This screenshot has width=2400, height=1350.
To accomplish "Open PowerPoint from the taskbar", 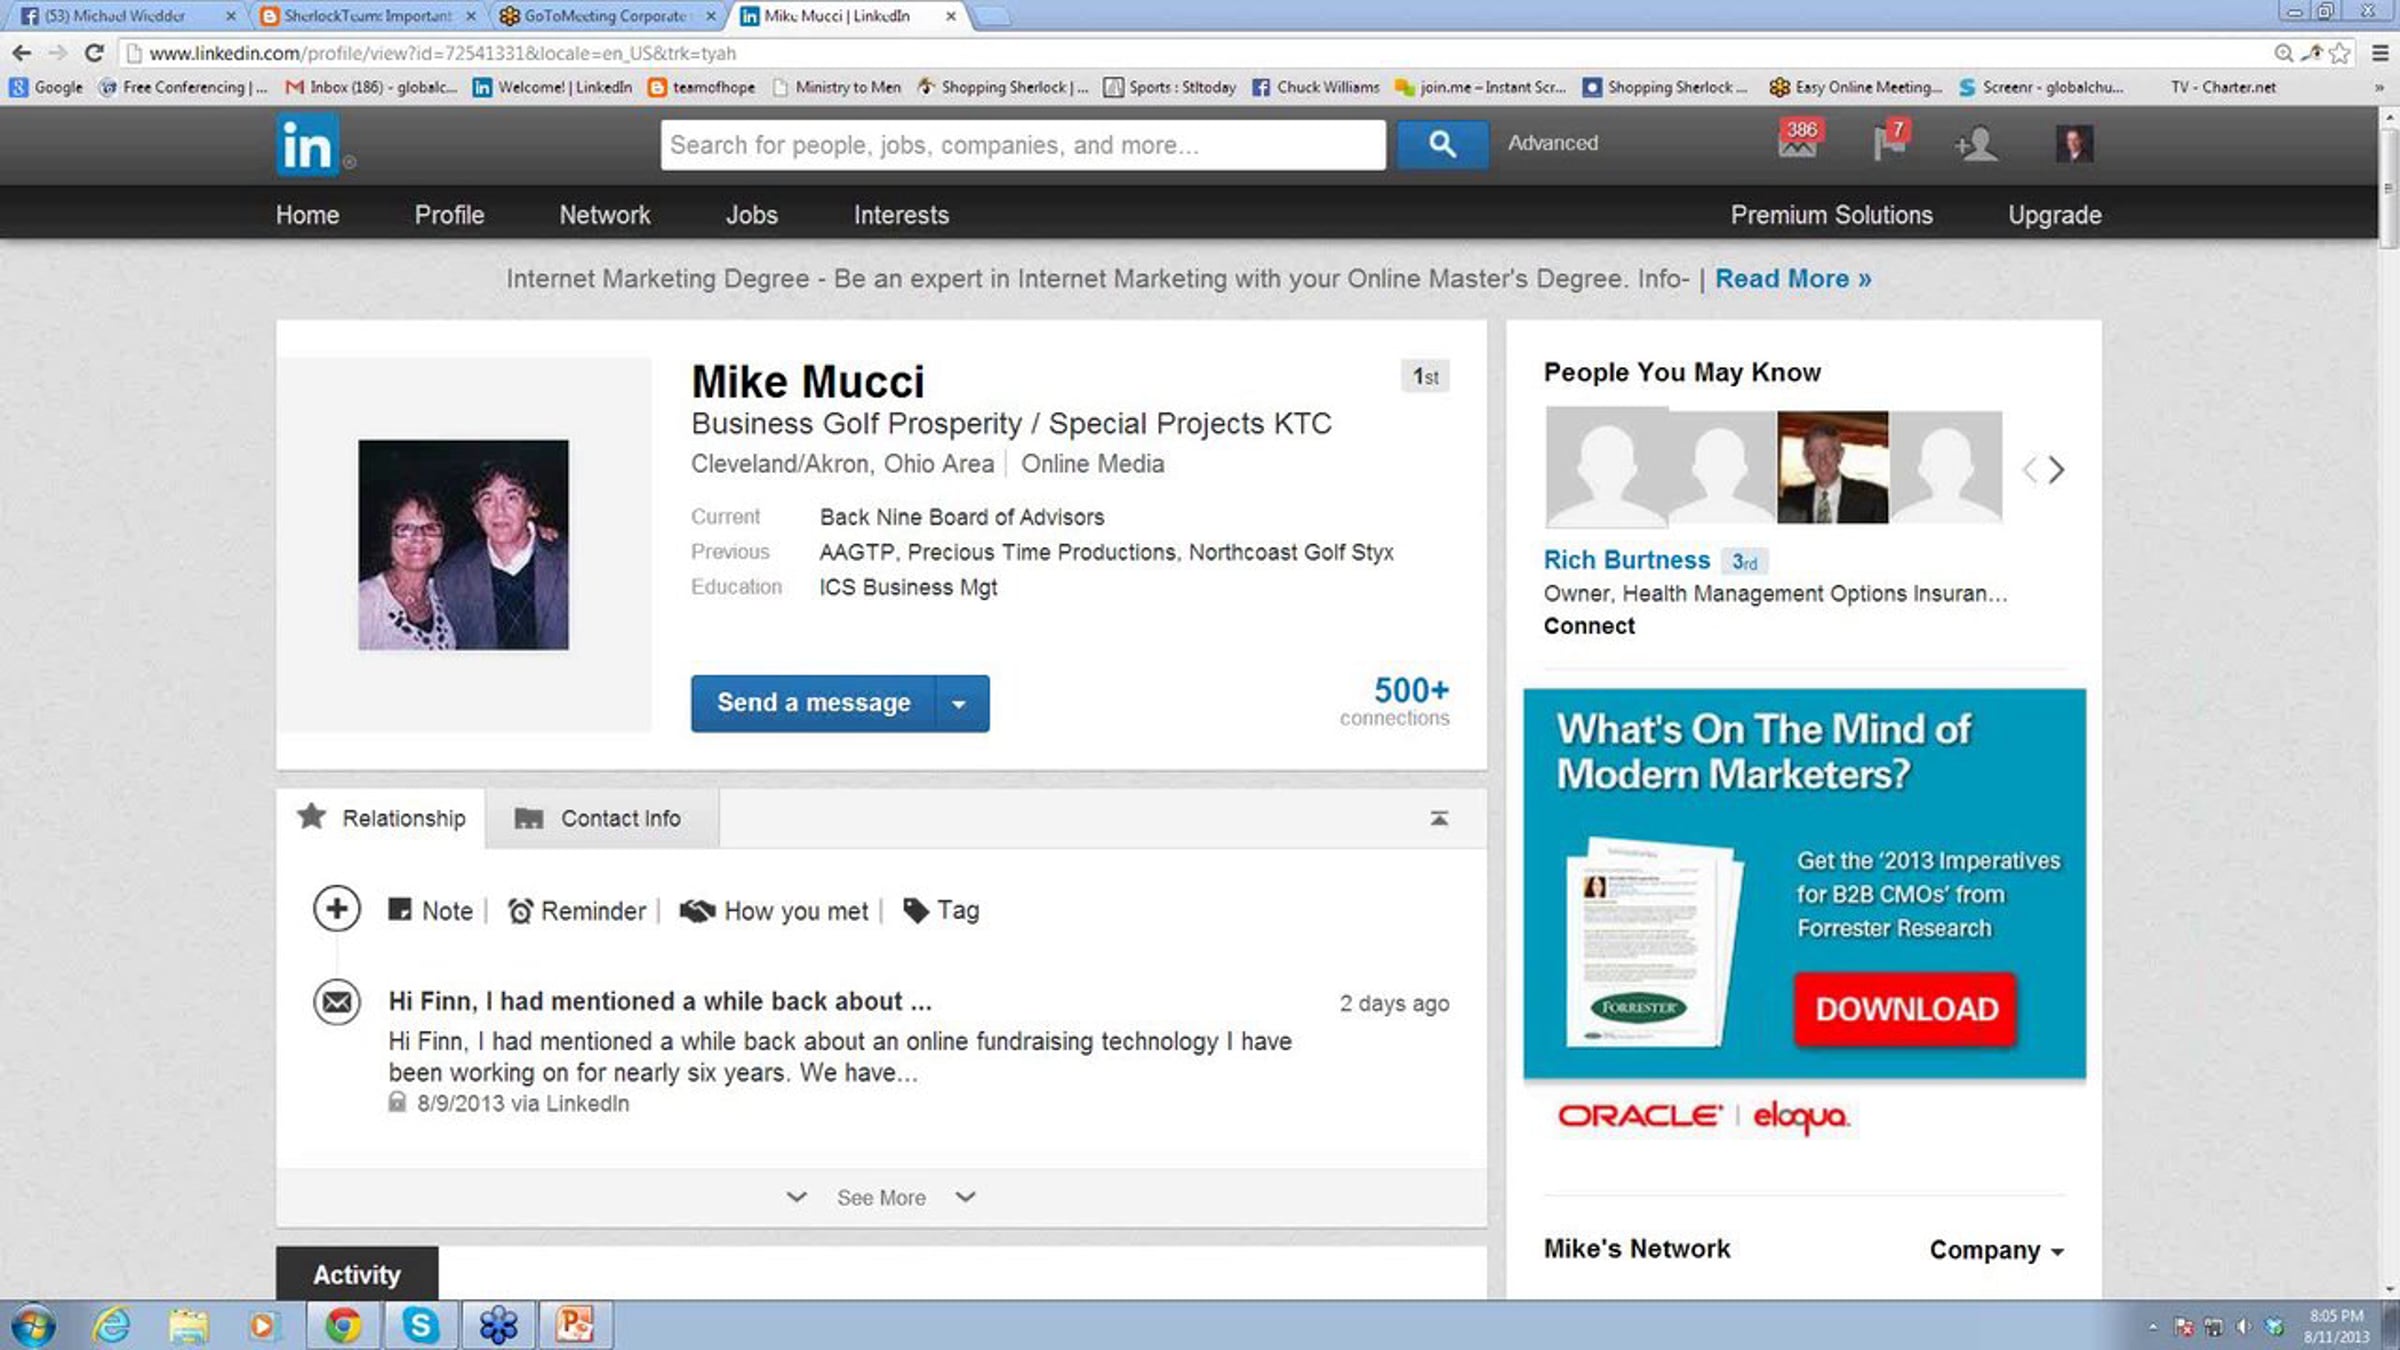I will pyautogui.click(x=575, y=1326).
